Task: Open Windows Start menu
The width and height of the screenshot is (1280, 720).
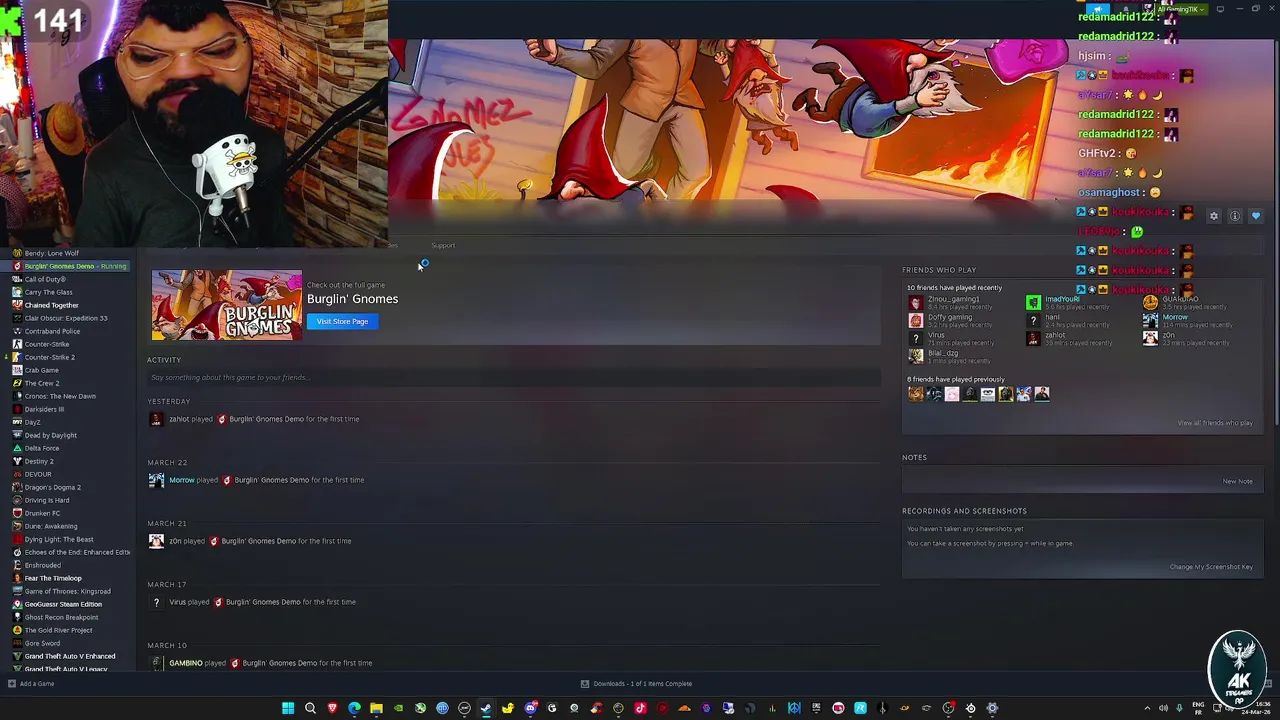Action: (288, 708)
